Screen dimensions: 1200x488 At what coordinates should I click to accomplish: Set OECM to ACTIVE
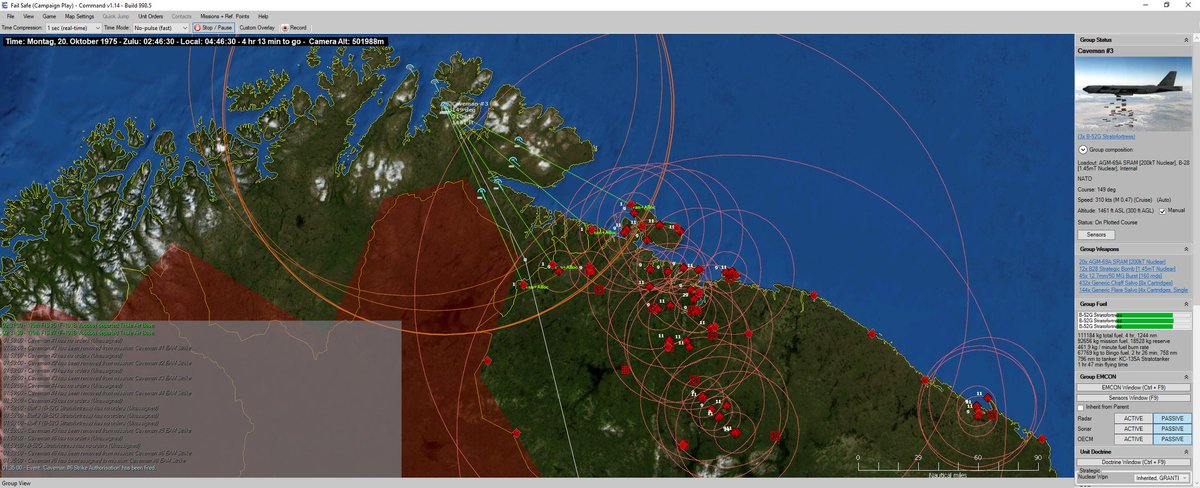(x=1134, y=439)
